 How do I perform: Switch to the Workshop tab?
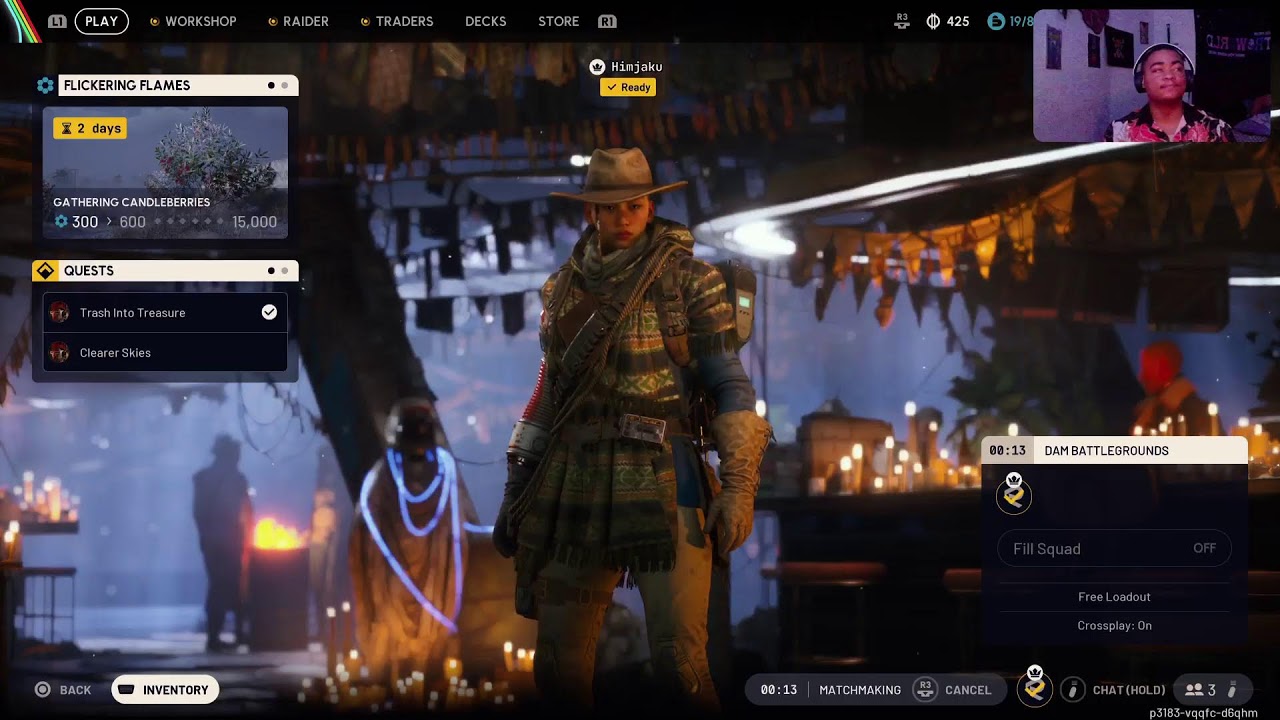click(x=200, y=21)
